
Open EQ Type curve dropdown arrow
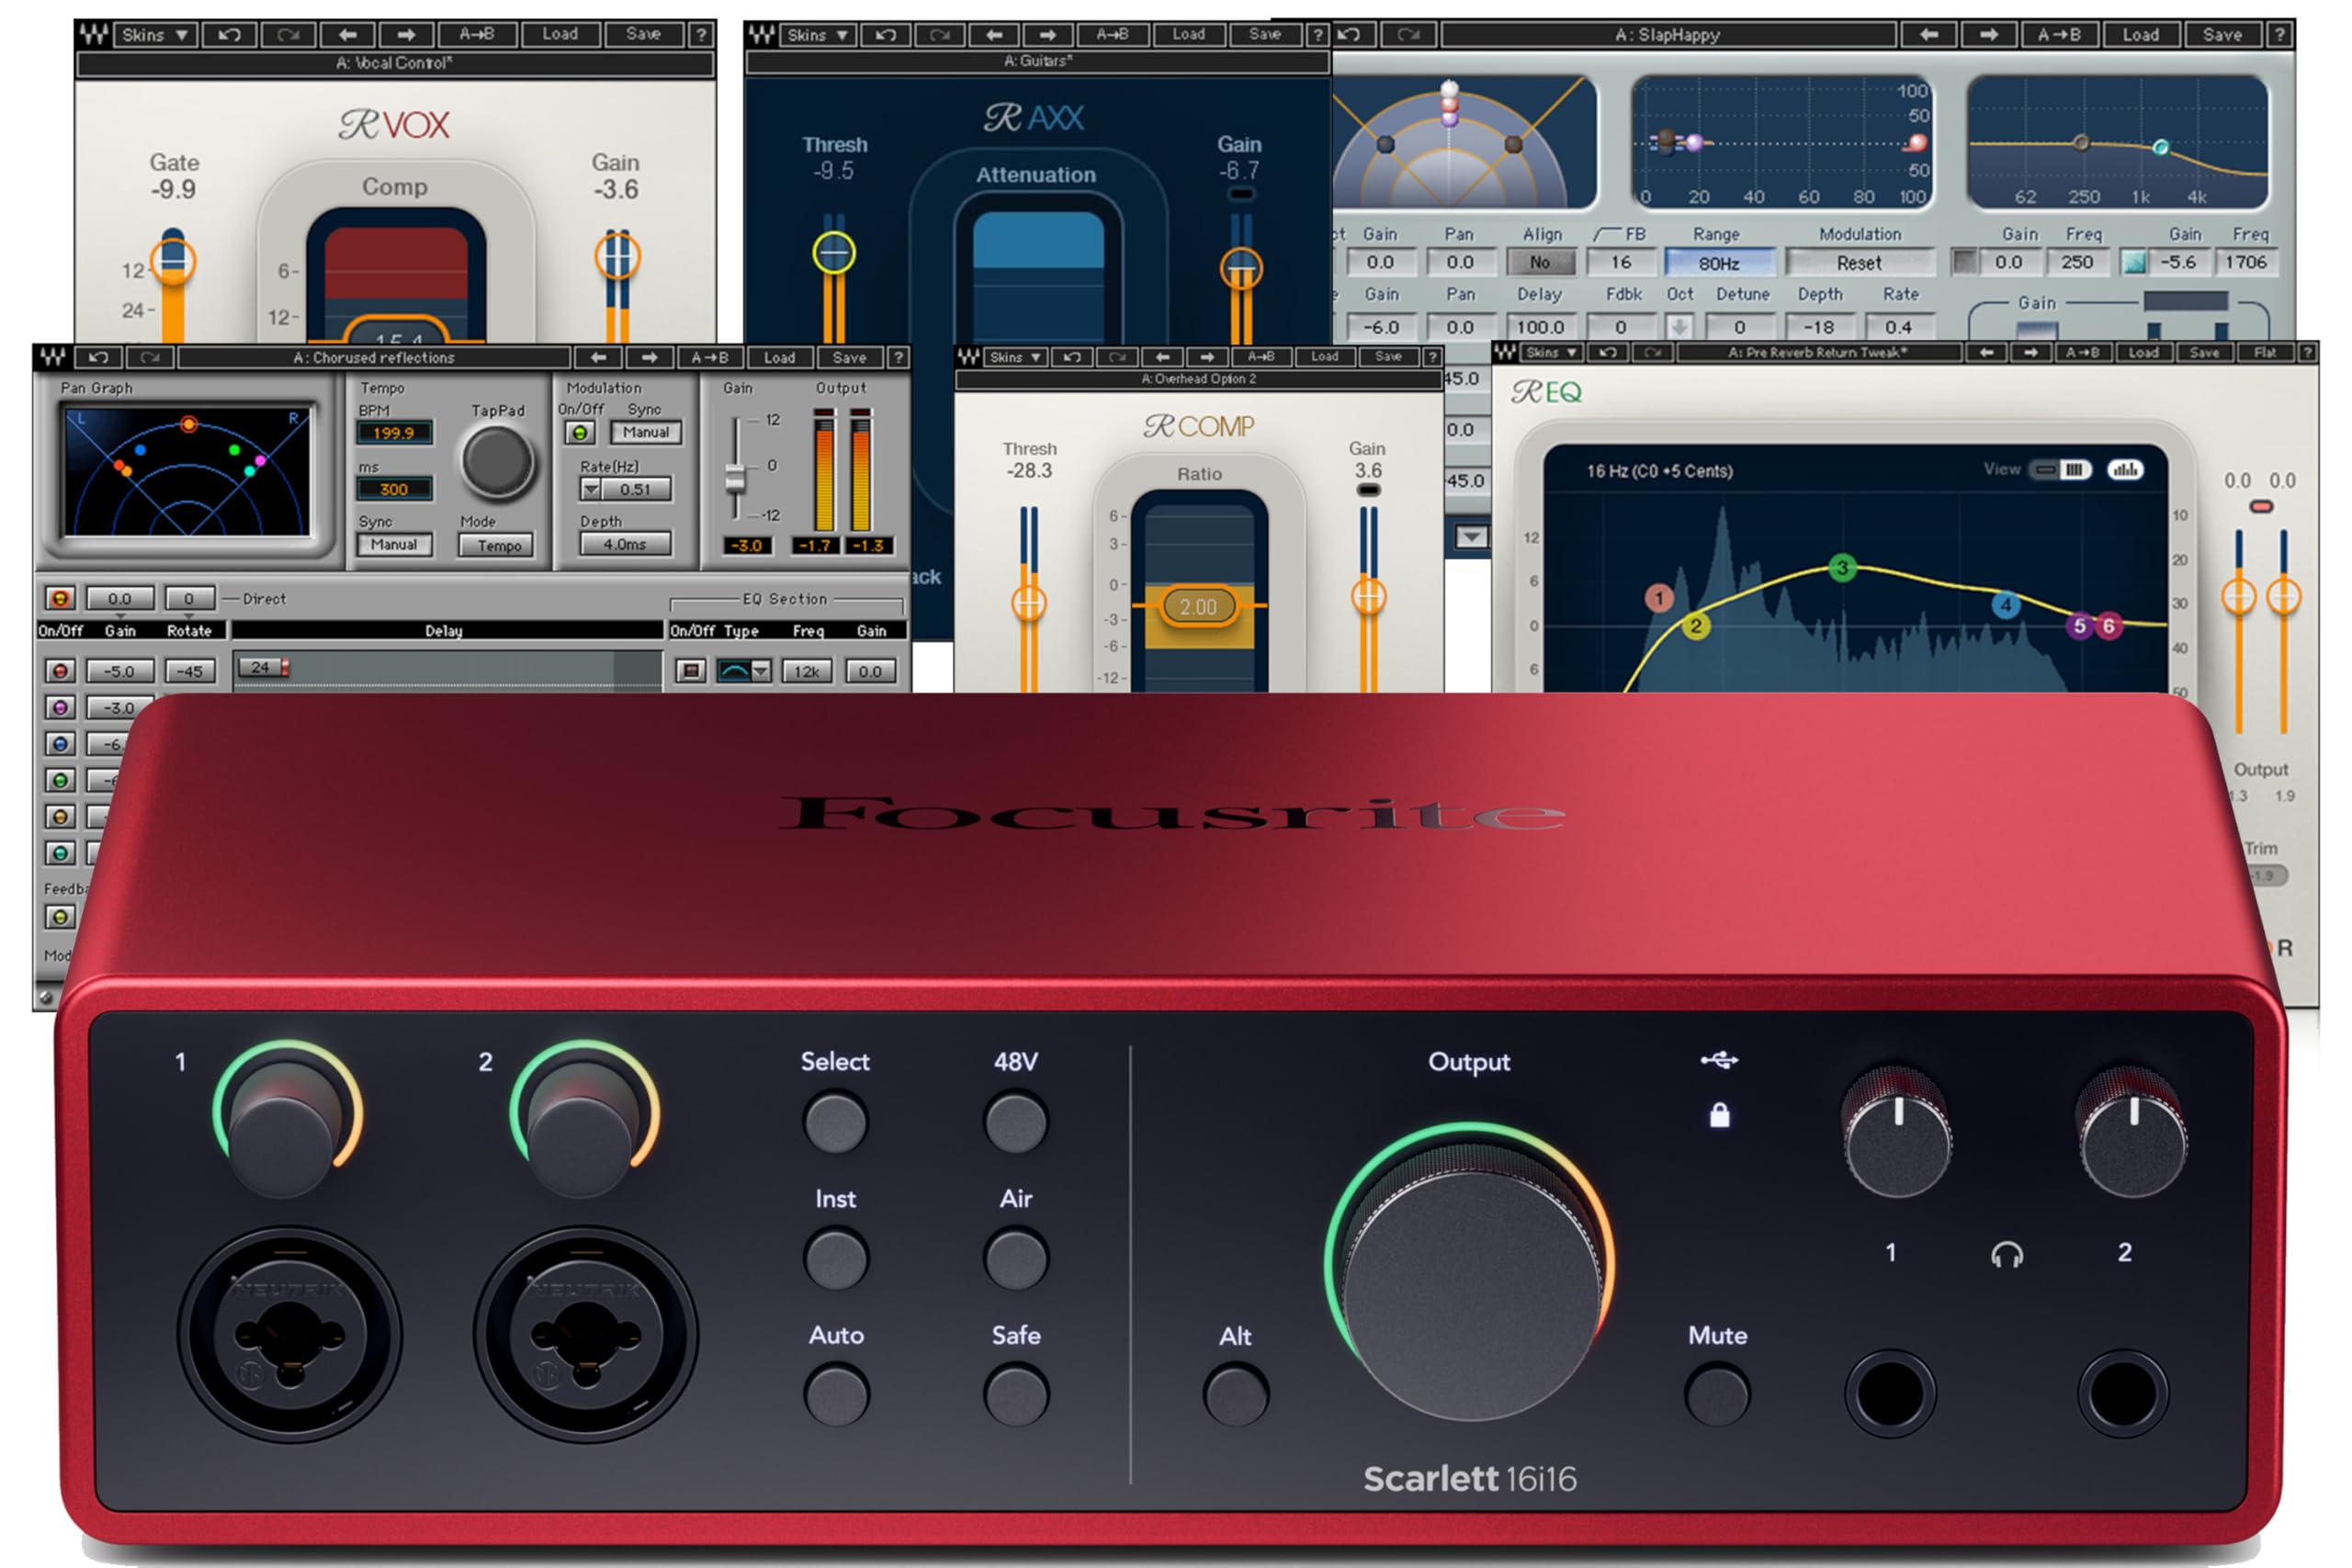tap(761, 671)
